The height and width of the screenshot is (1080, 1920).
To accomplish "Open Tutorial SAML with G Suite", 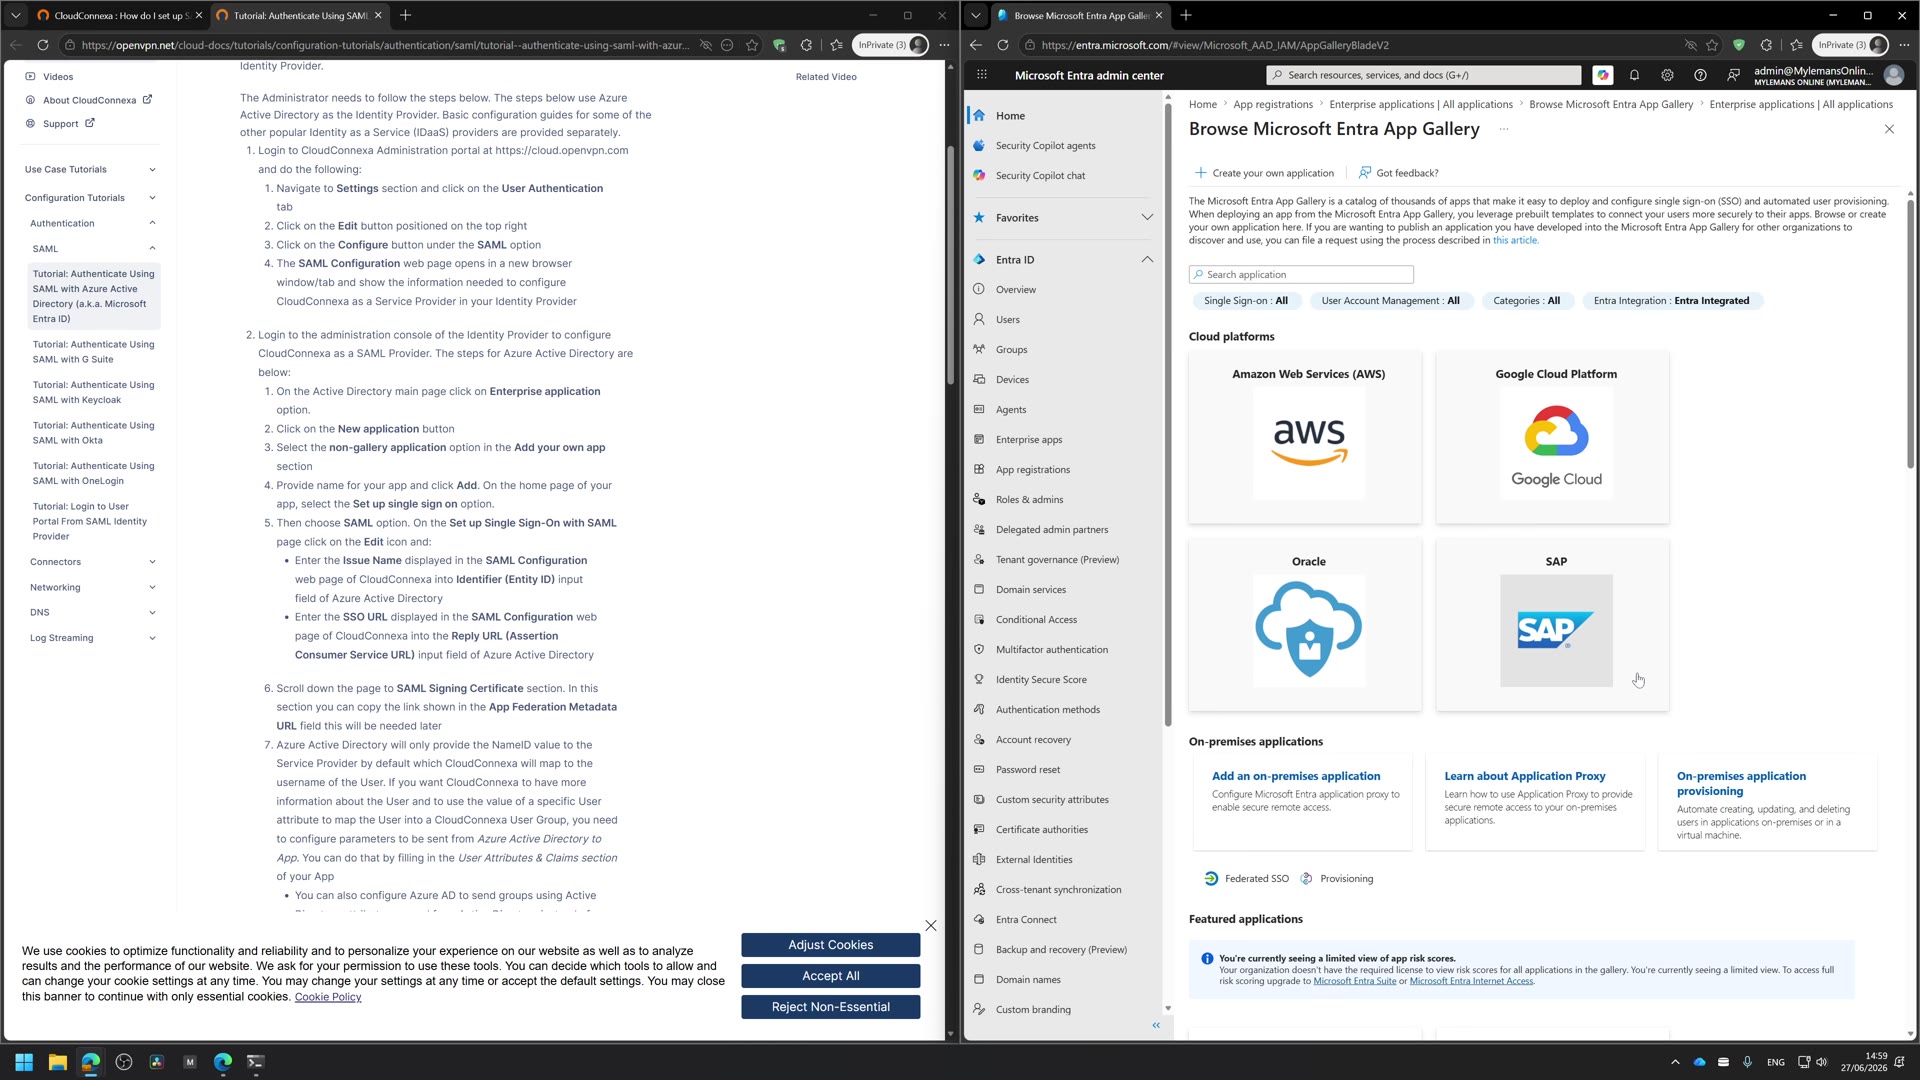I will (x=93, y=352).
